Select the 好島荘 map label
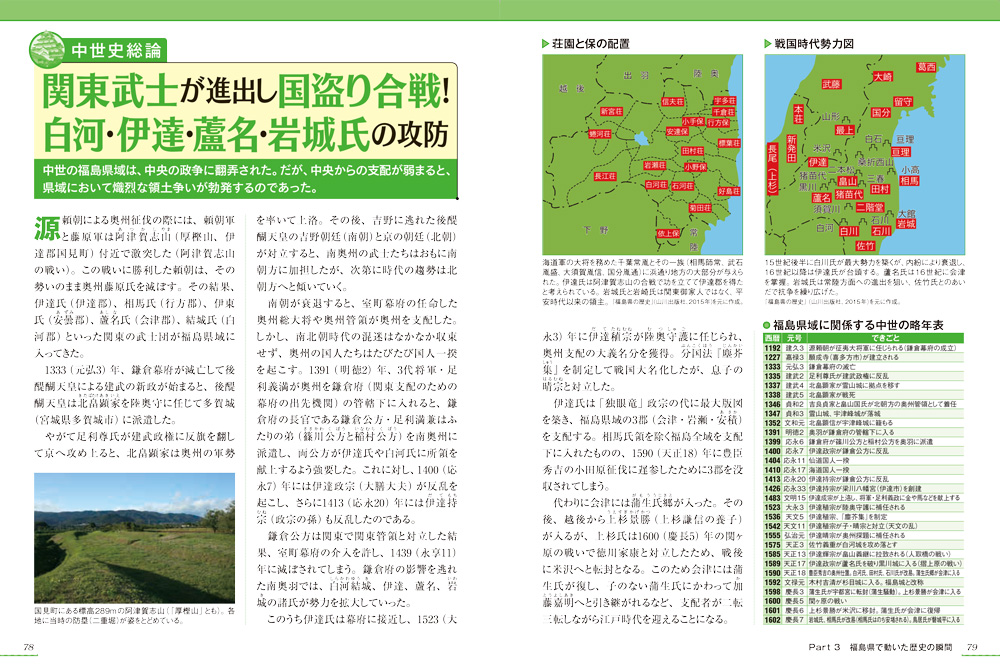Image resolution: width=1000 pixels, height=670 pixels. 729,191
